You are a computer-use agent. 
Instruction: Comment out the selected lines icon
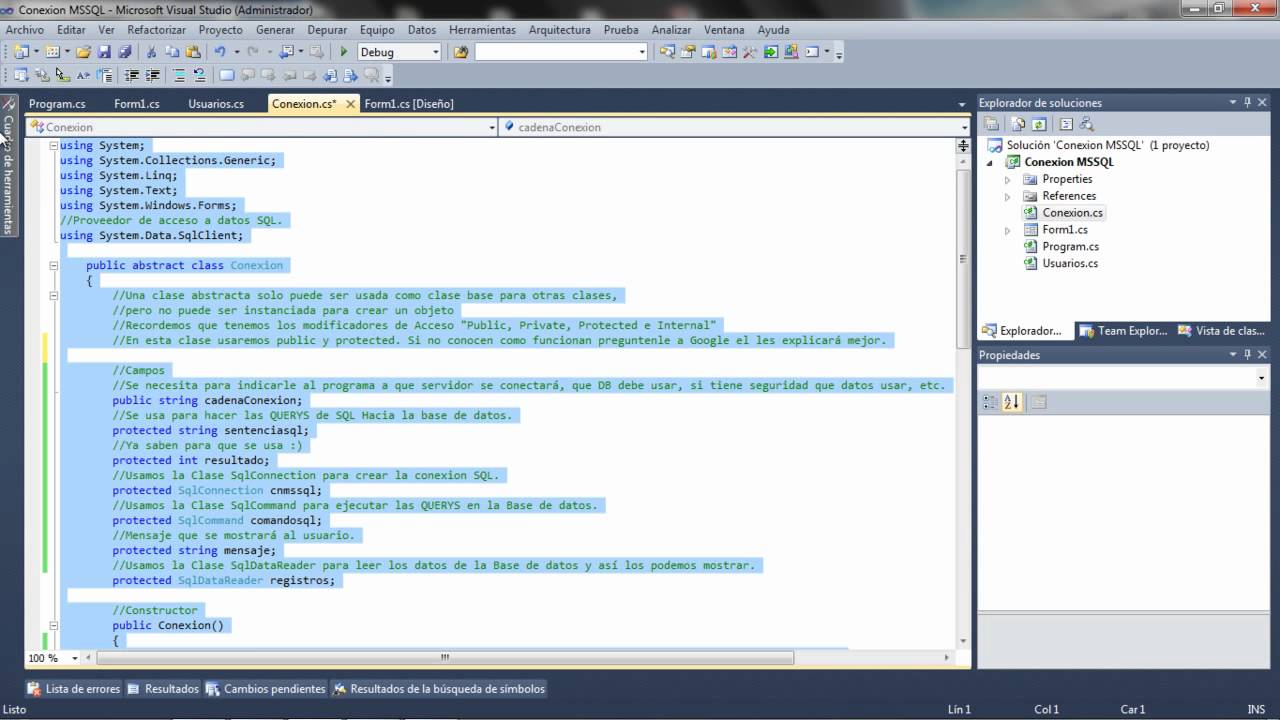pos(179,75)
